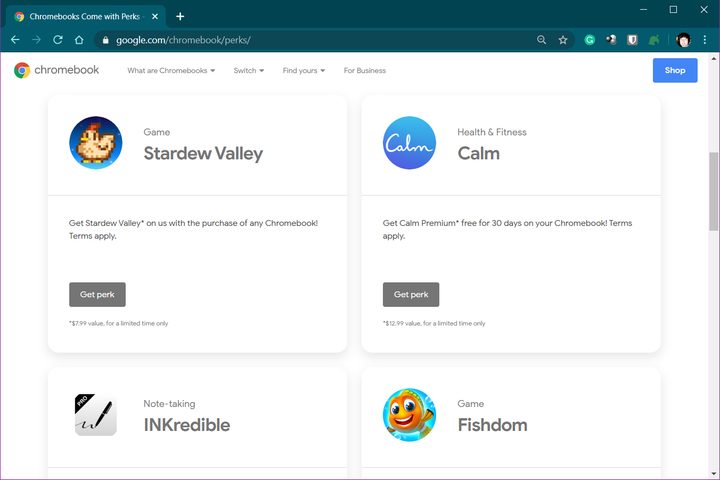Viewport: 720px width, 480px height.
Task: Open the shield extension icon
Action: [x=632, y=40]
